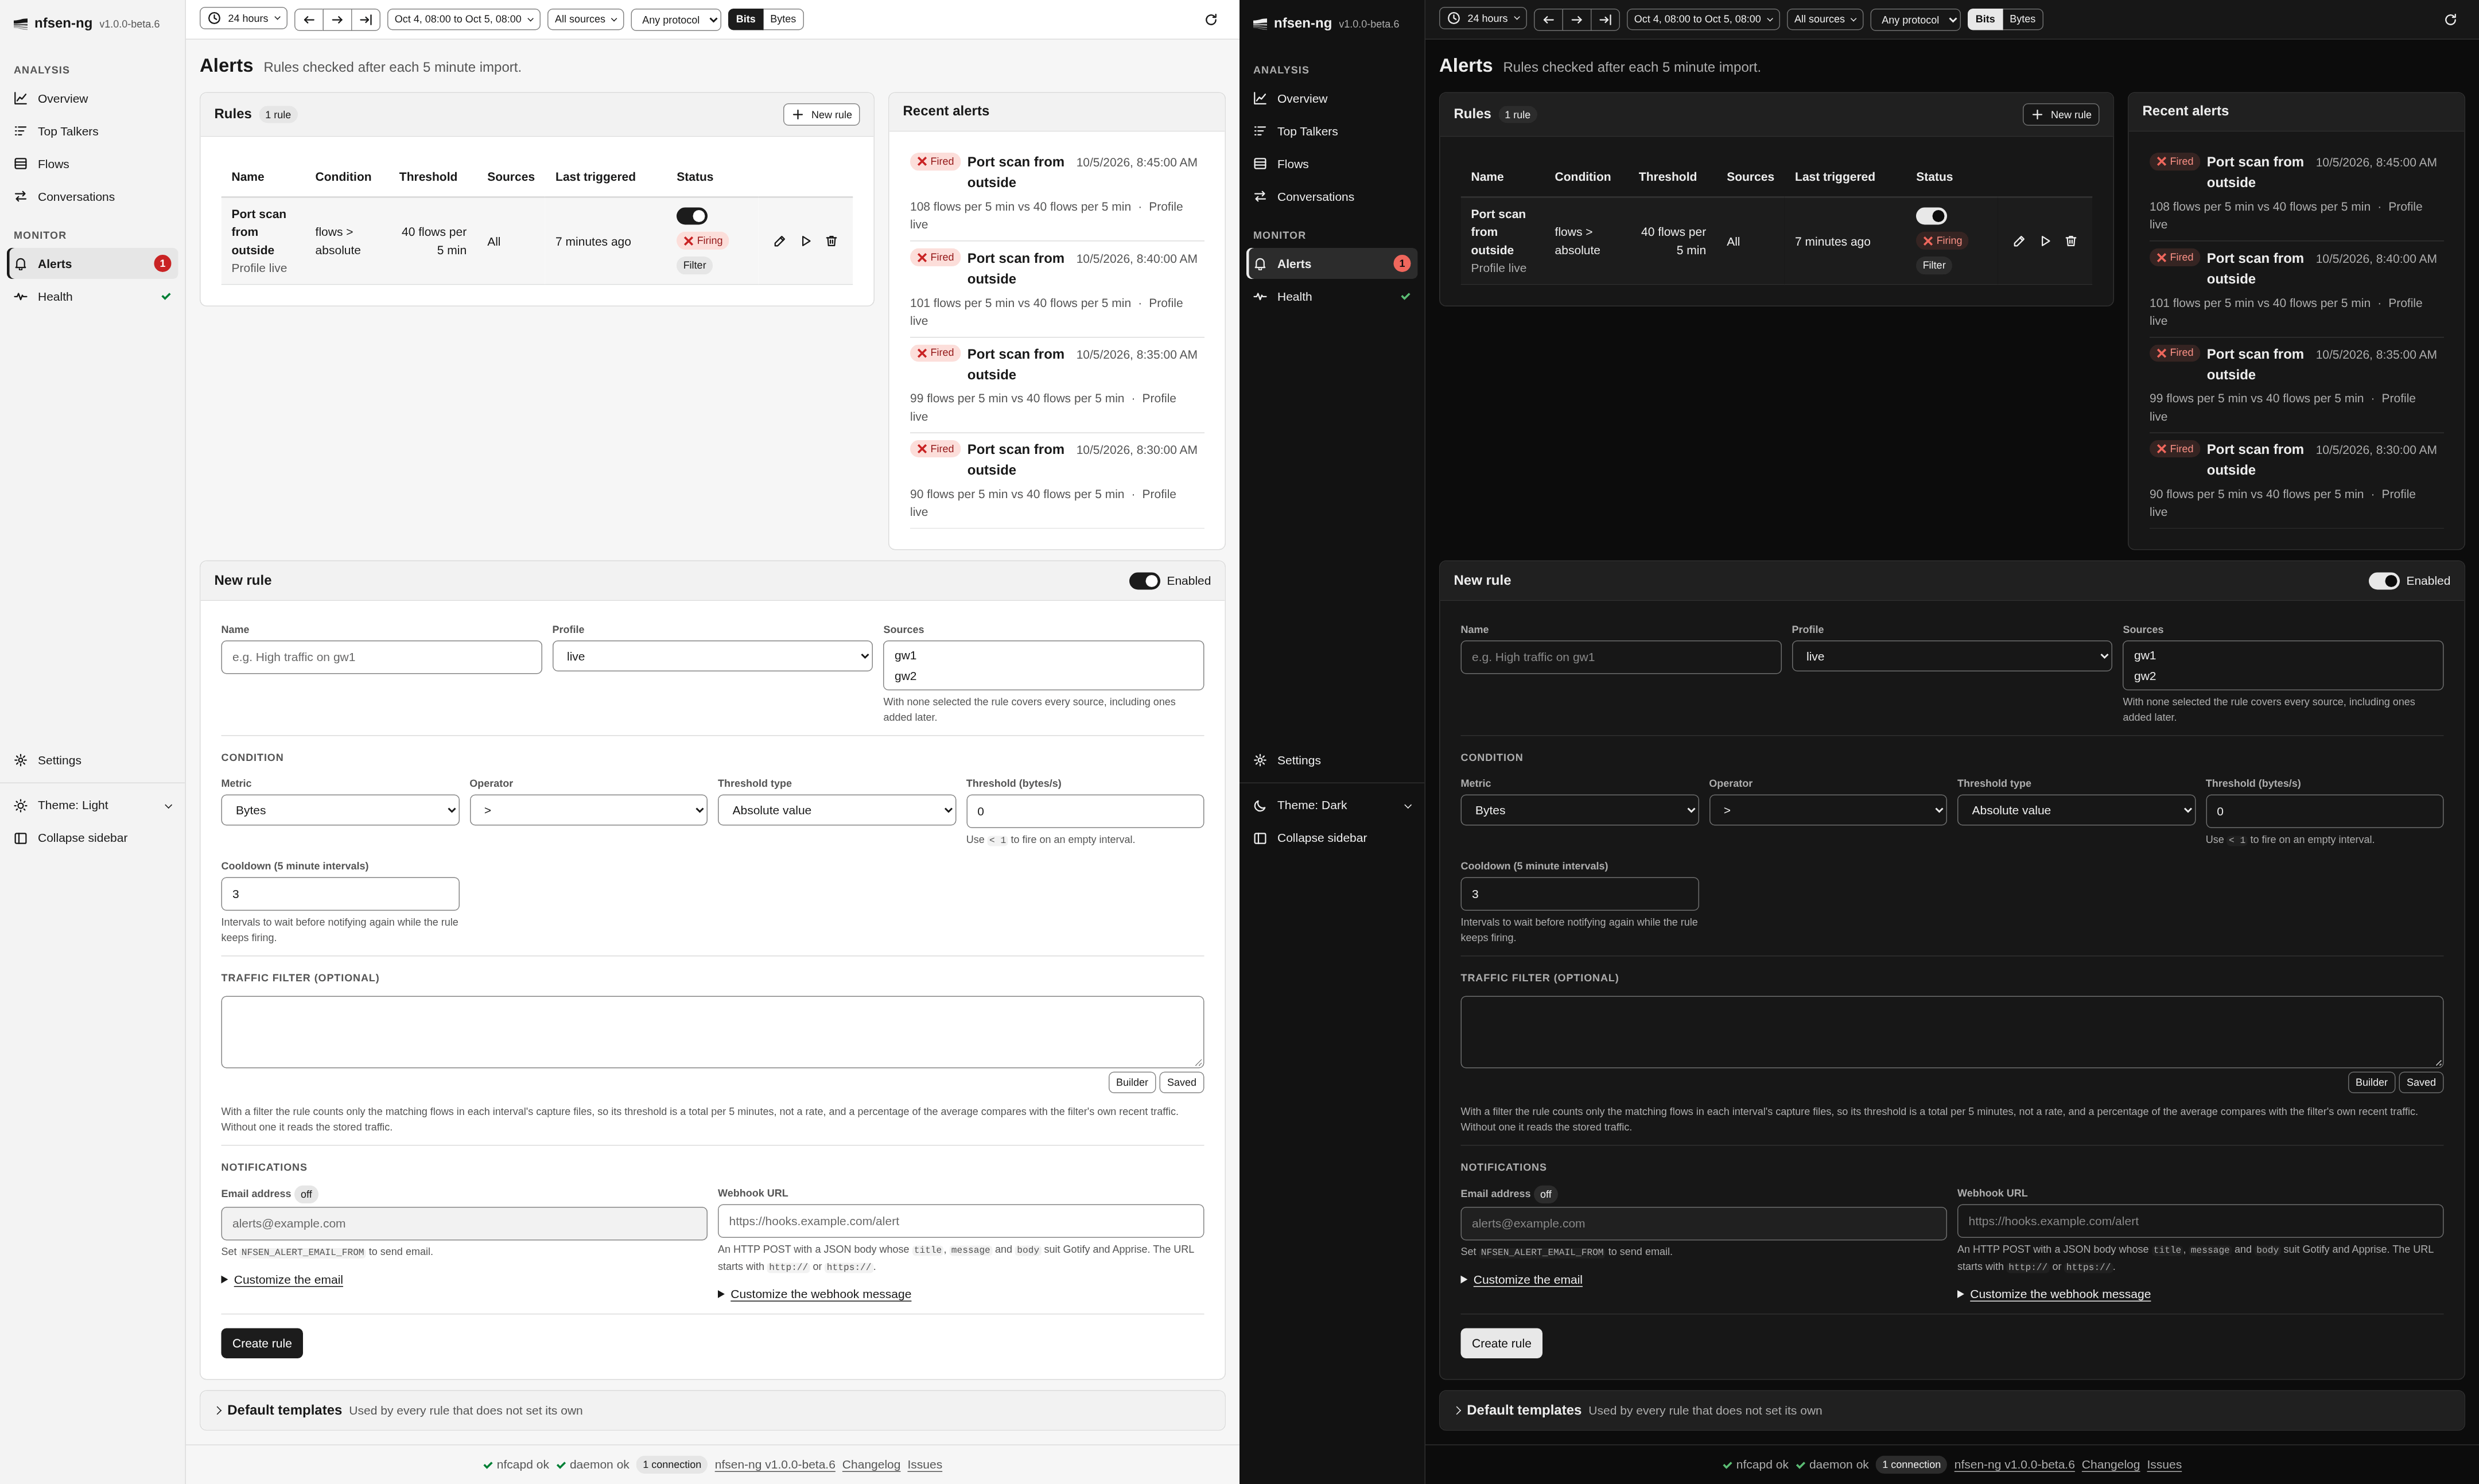Jump to latest time in light toolbar

coord(366,19)
